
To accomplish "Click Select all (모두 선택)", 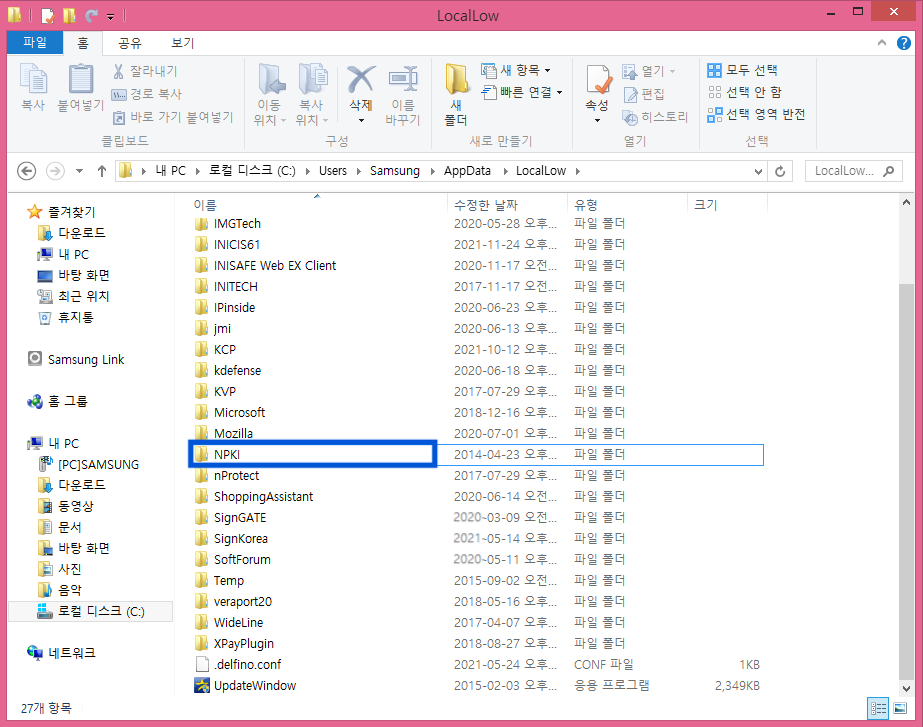I will 742,71.
